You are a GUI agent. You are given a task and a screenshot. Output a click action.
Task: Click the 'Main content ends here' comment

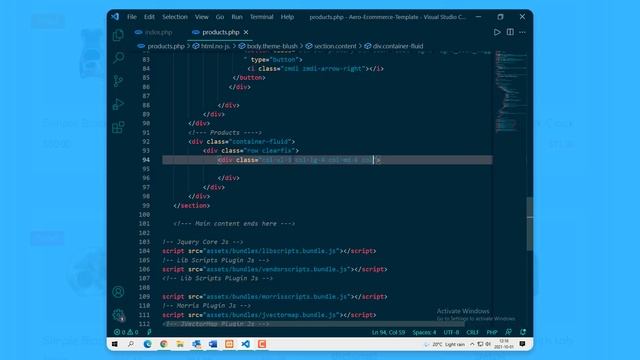(x=234, y=224)
